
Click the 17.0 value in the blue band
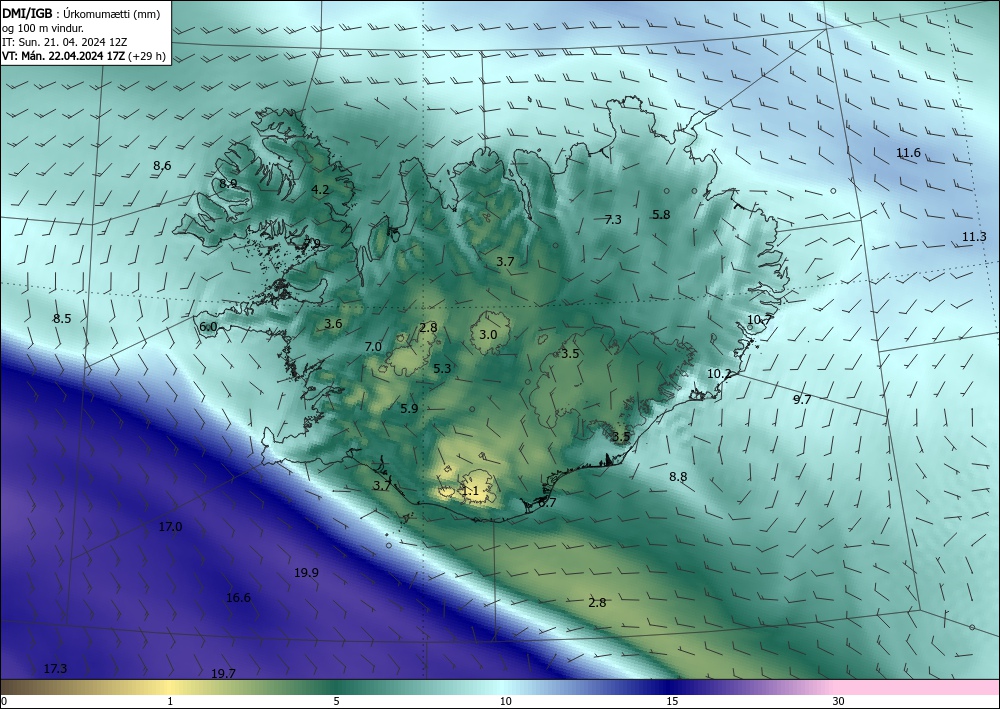[x=170, y=527]
